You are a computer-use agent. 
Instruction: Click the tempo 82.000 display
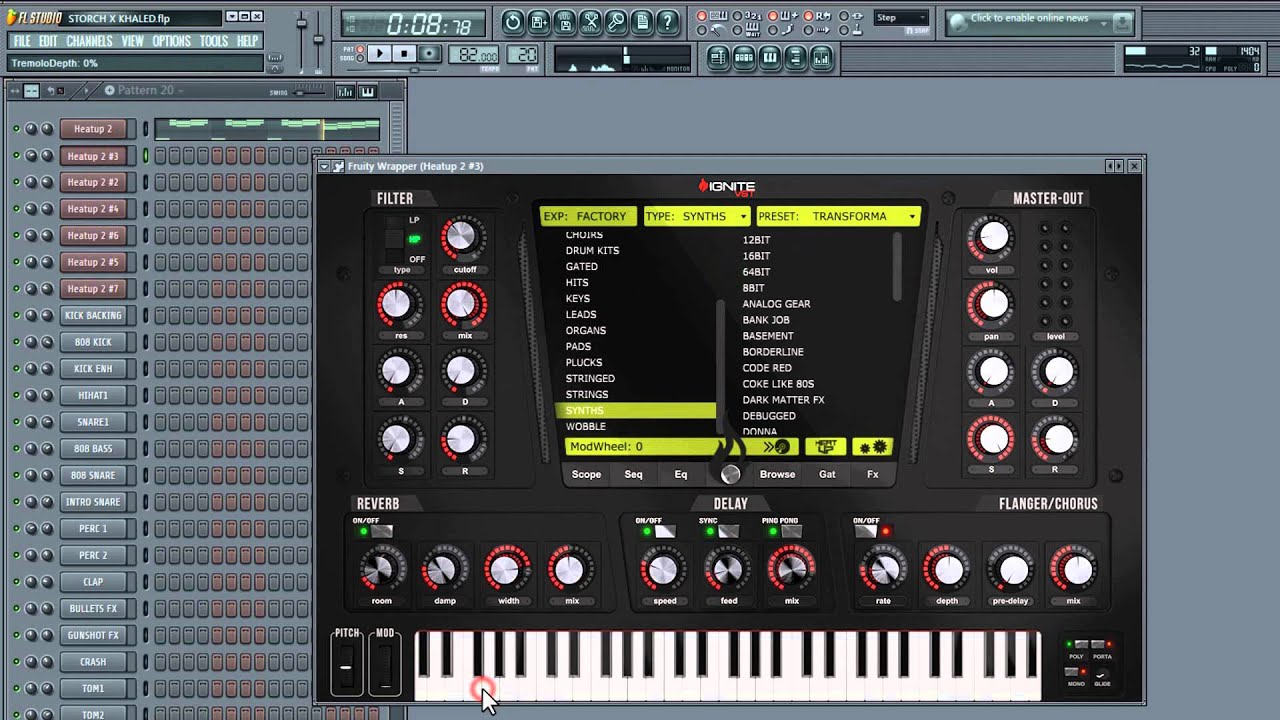[476, 55]
